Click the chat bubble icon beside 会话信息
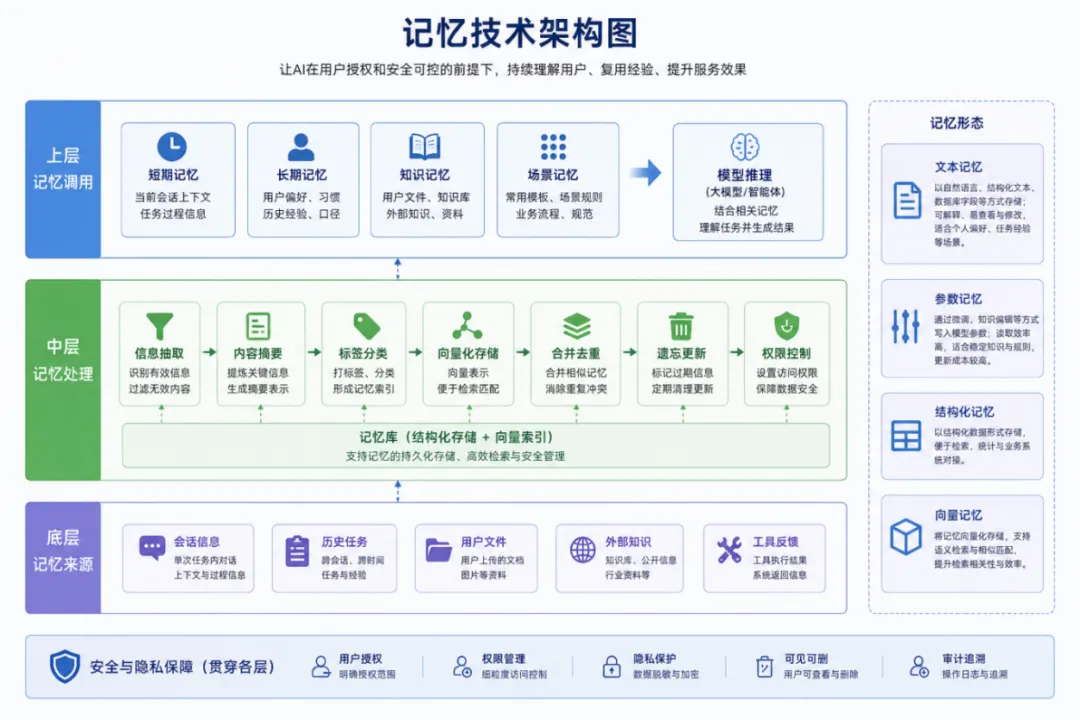This screenshot has height=720, width=1080. [x=152, y=549]
